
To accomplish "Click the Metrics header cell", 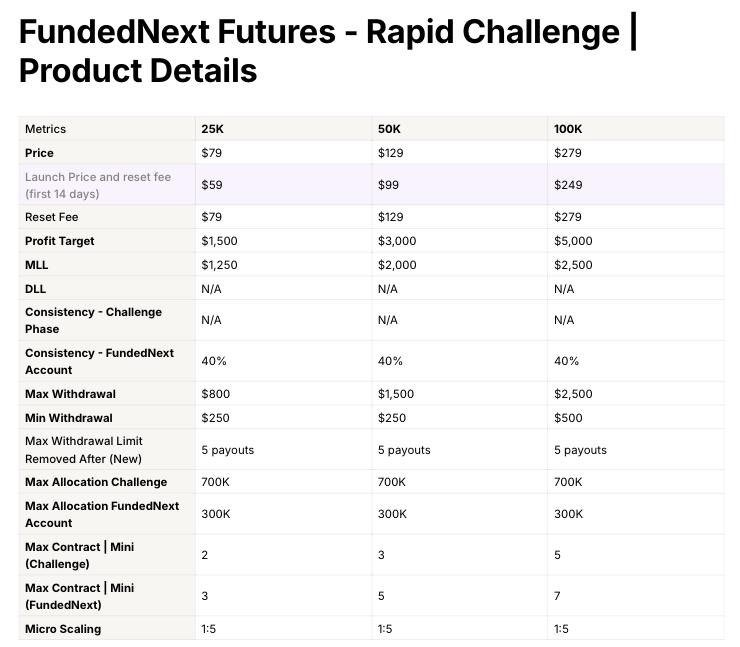I will [x=45, y=129].
